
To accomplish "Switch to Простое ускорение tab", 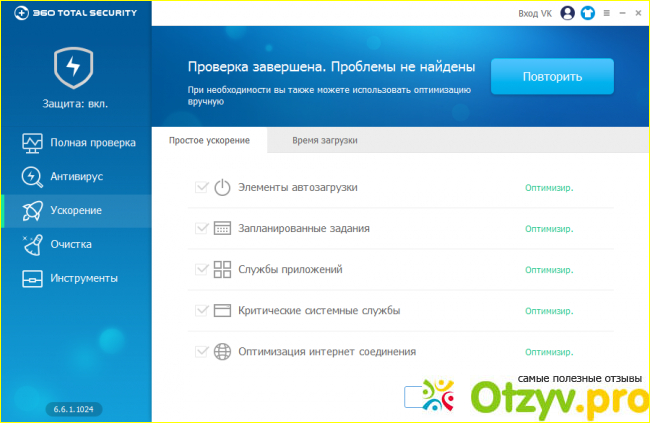I will [x=209, y=141].
